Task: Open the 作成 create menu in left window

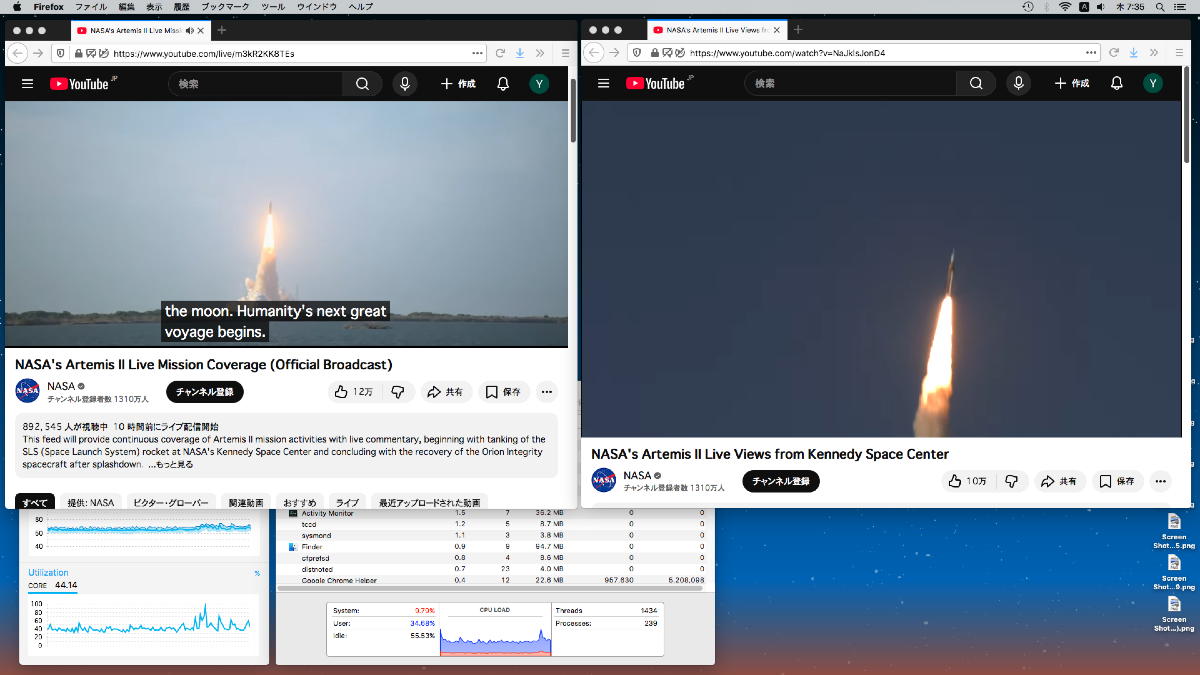Action: [458, 84]
